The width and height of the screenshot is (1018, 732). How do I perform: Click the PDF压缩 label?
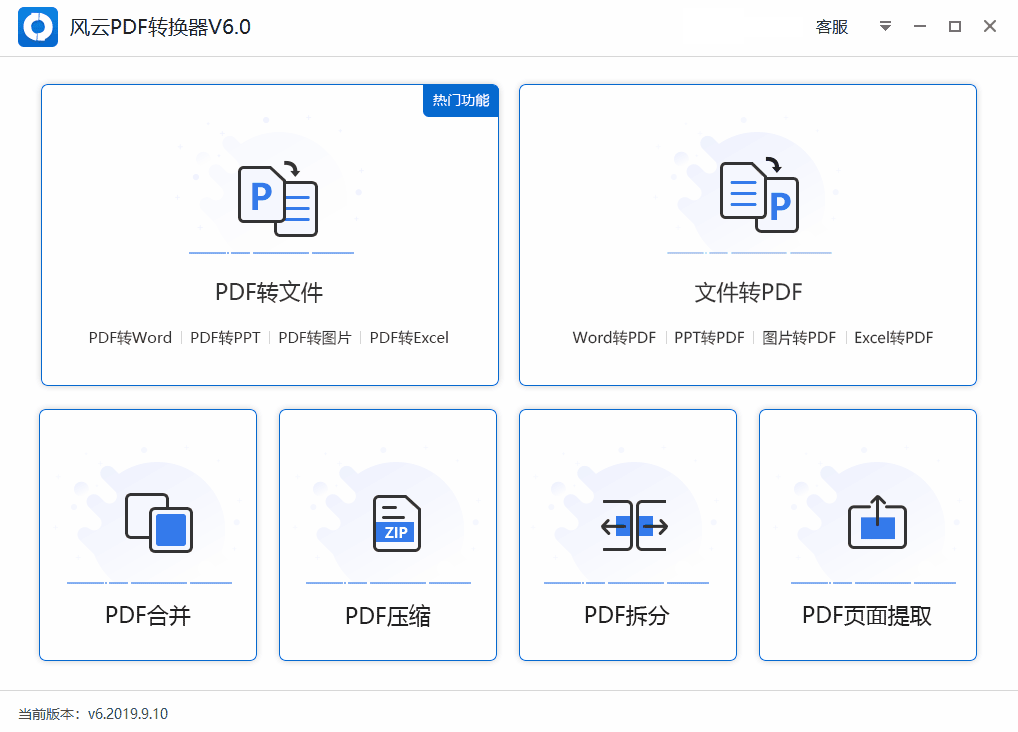pos(388,616)
